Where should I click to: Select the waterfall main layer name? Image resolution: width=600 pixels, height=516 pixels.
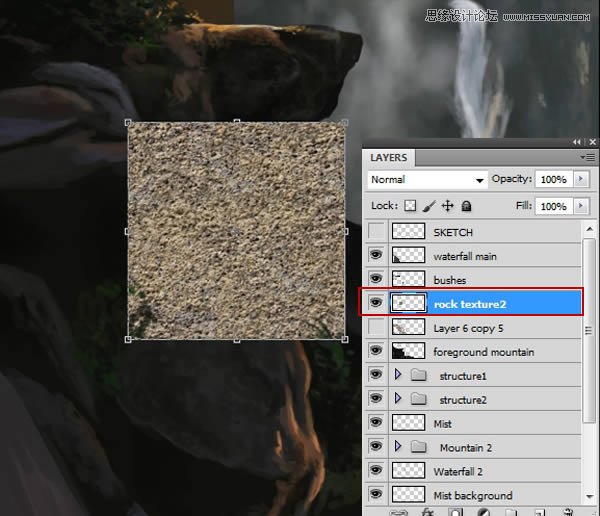click(465, 256)
